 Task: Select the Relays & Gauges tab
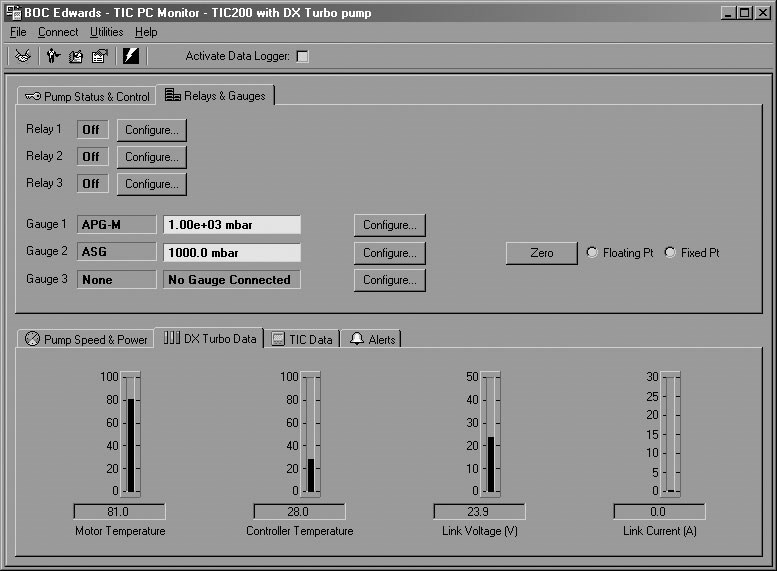coord(215,95)
